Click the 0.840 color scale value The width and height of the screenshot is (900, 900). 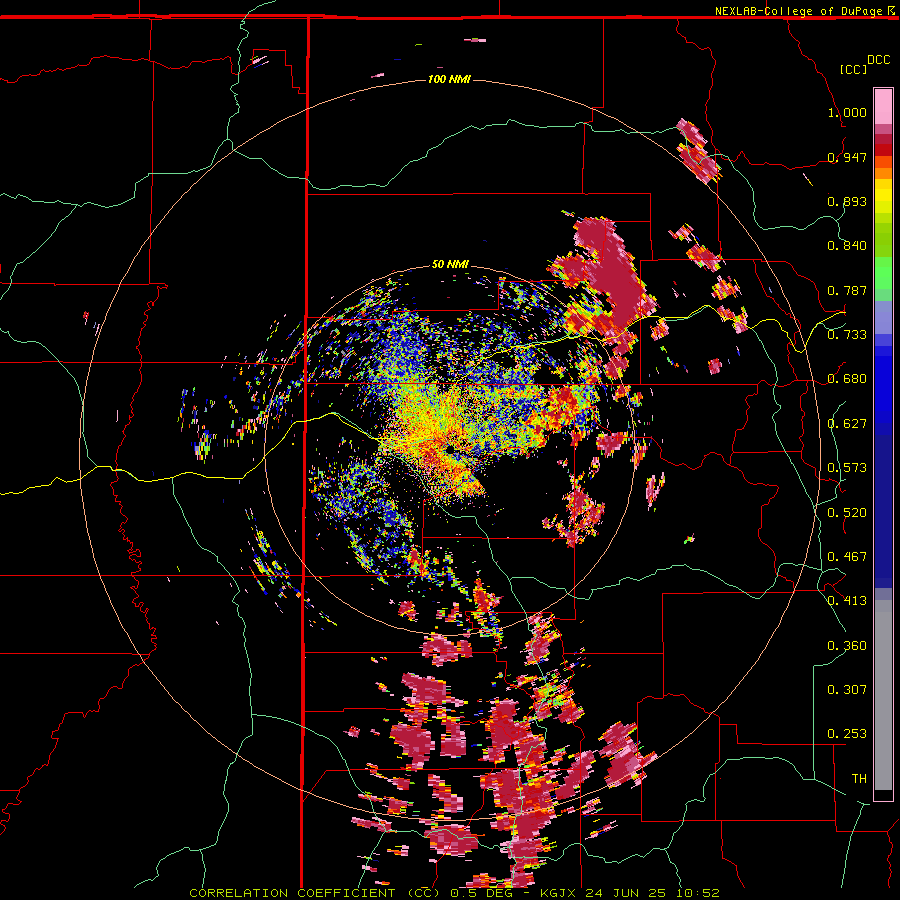(x=847, y=246)
